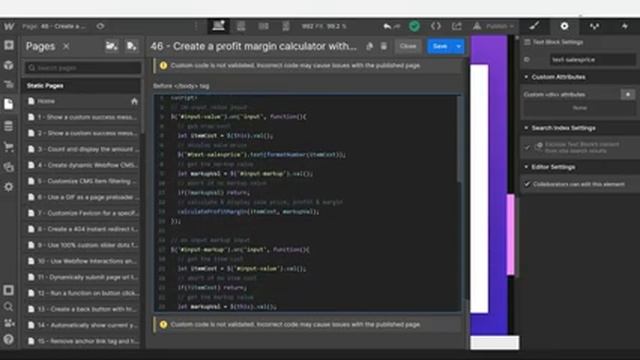Switch to the Style Manager tab
This screenshot has width=640, height=360.
(x=594, y=26)
